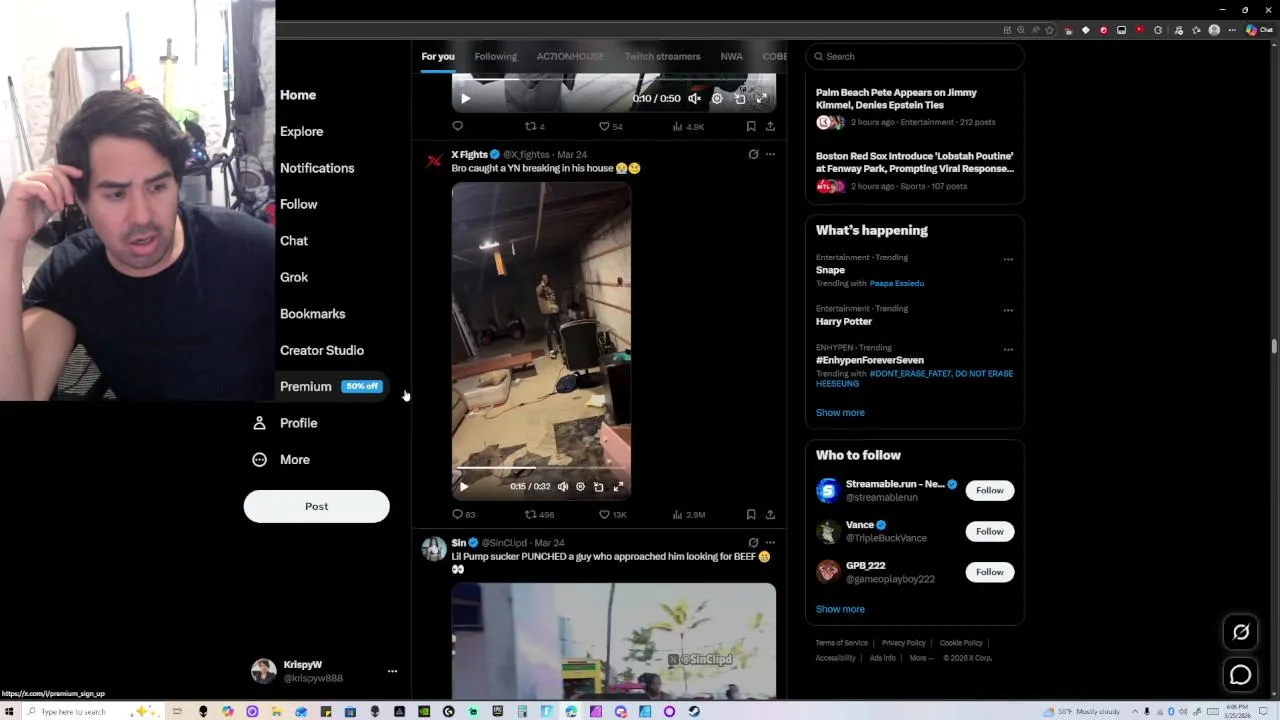
Task: View analytics showing 2.9M views
Action: click(x=688, y=514)
